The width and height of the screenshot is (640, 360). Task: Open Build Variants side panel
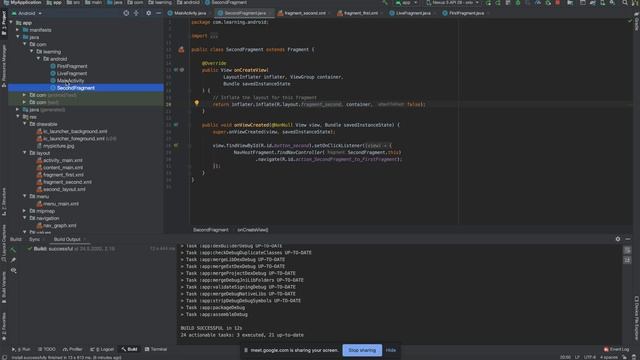tap(4, 286)
